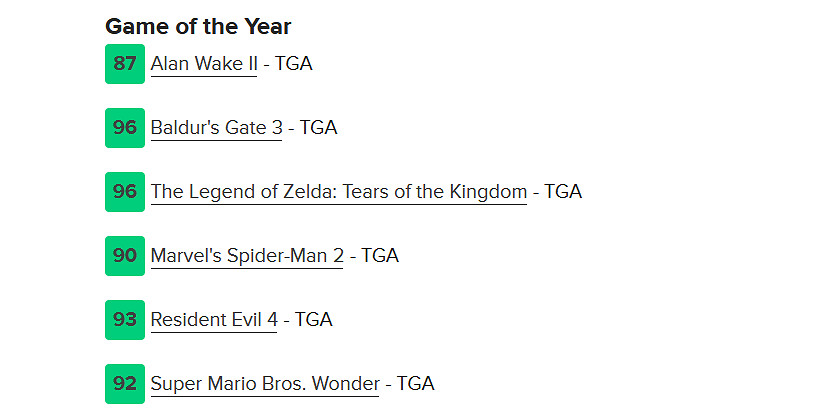Click the 92 score badge for Super Mario Bros. Wonder

pyautogui.click(x=125, y=384)
